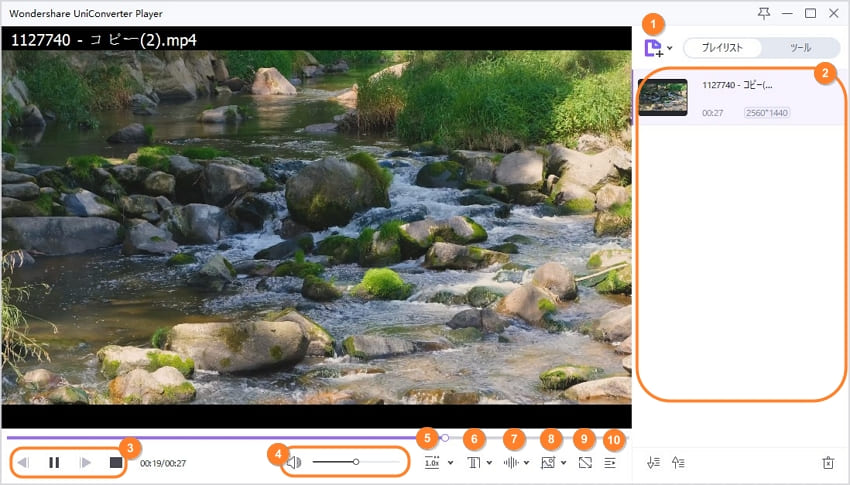Switch to the ツール tab

(800, 48)
